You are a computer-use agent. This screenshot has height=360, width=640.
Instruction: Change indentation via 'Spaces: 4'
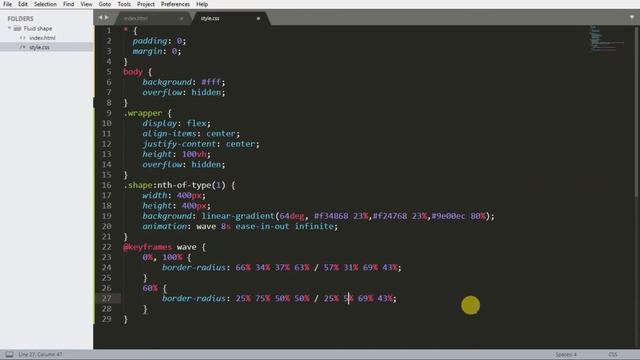(x=566, y=354)
